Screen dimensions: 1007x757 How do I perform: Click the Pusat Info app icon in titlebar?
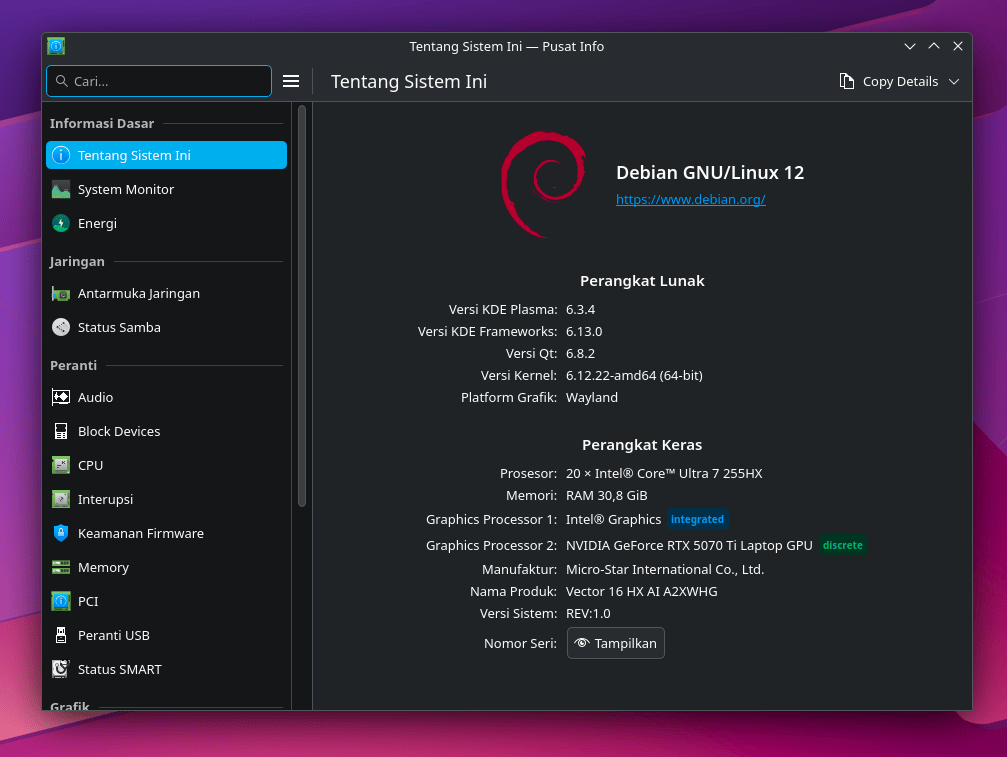pos(56,46)
